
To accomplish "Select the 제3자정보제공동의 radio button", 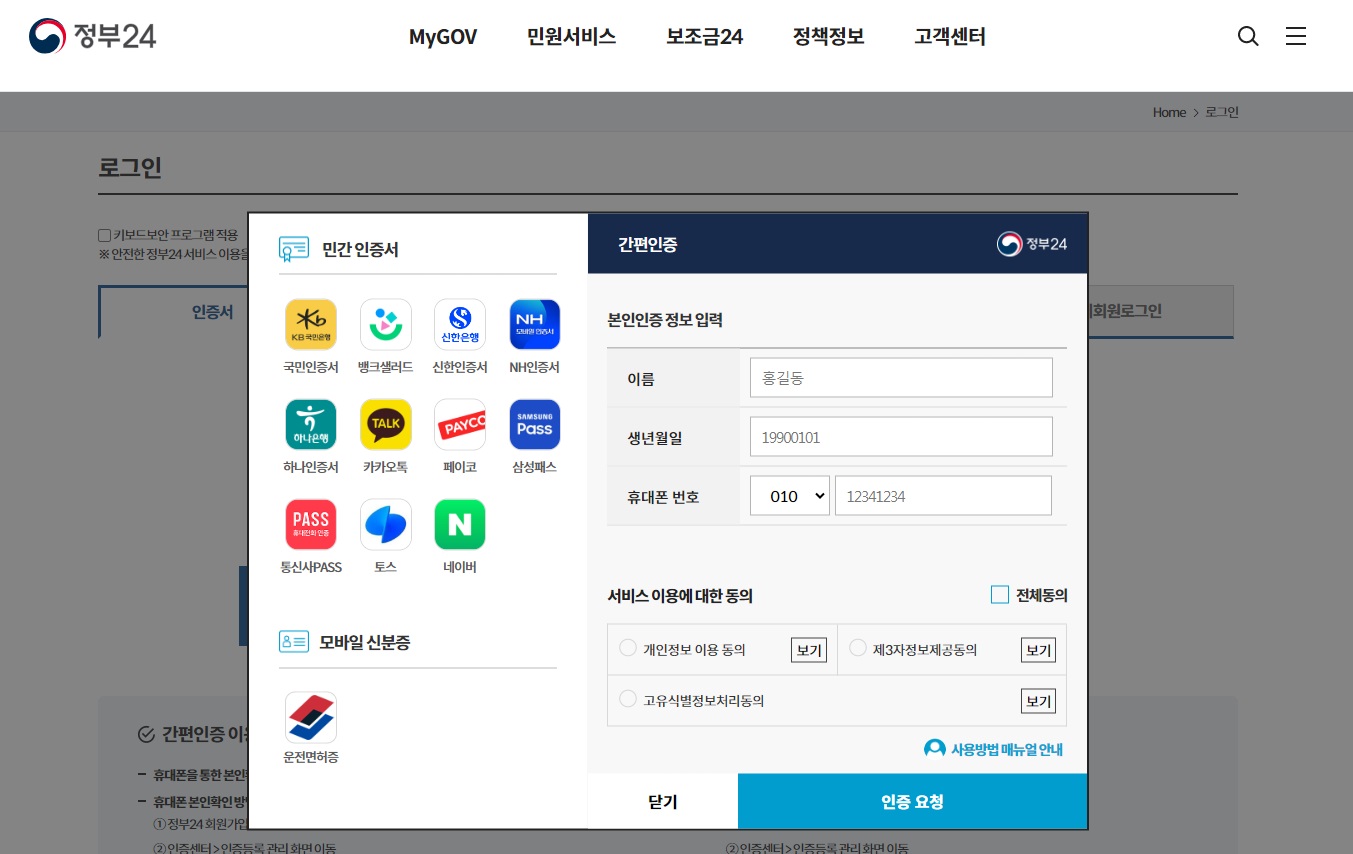I will pos(858,648).
